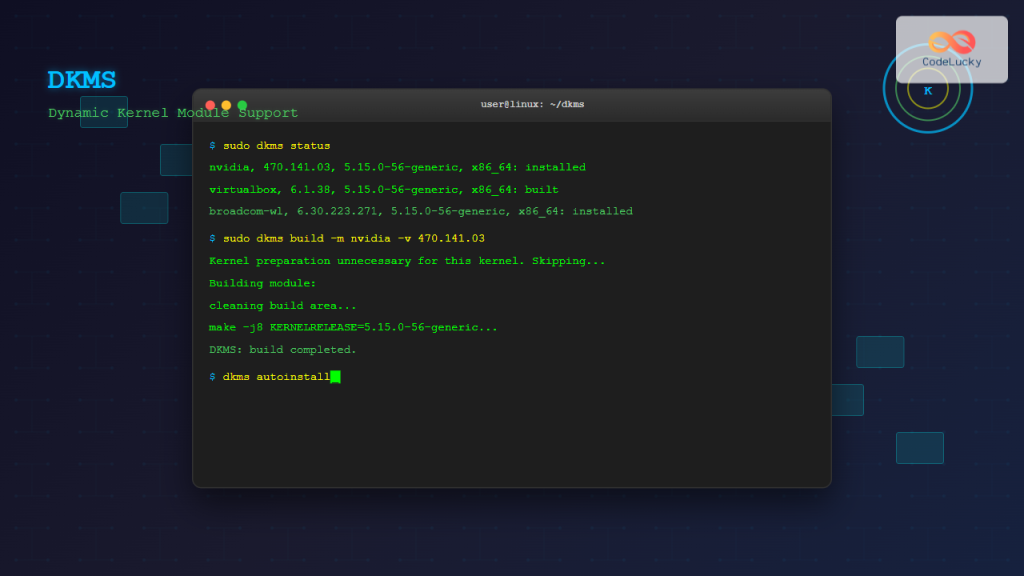Screen dimensions: 1024x576
Task: Select the circled K badge icon
Action: (928, 88)
